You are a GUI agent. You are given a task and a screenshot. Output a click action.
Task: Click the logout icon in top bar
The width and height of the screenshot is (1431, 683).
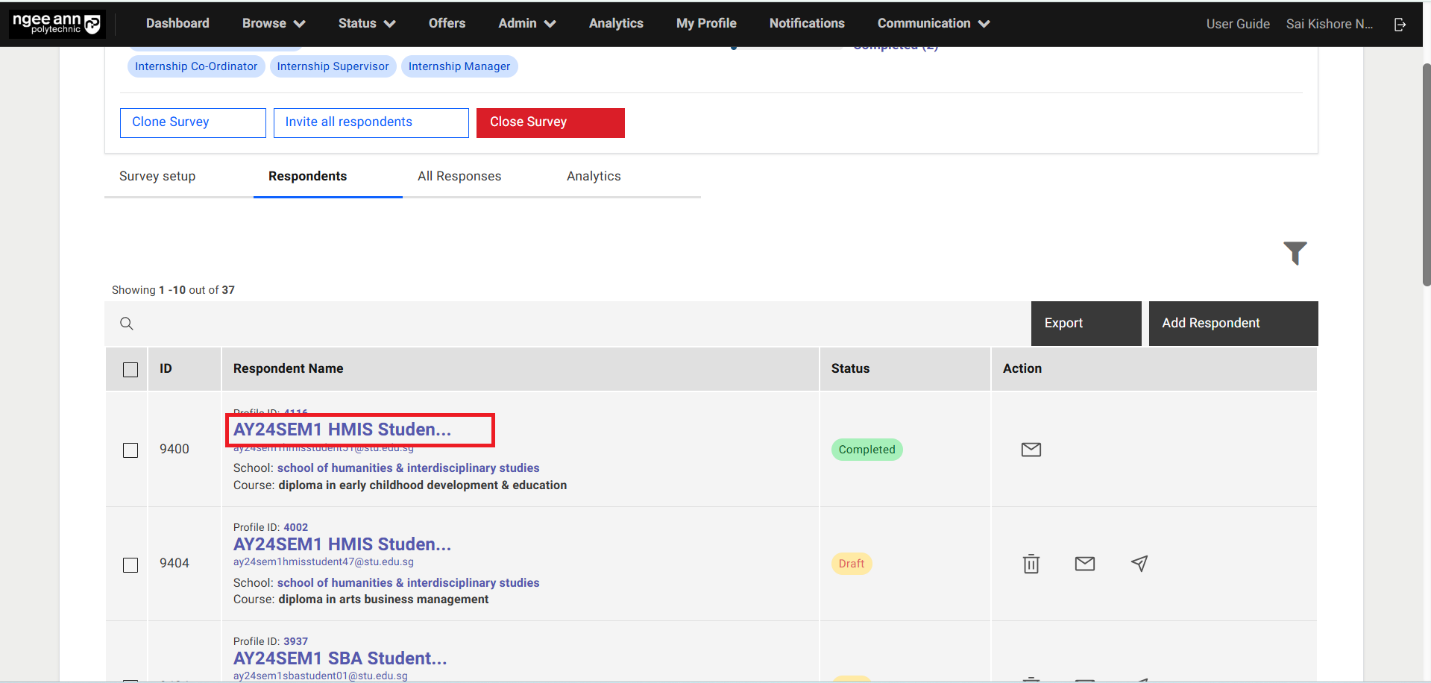(1400, 24)
